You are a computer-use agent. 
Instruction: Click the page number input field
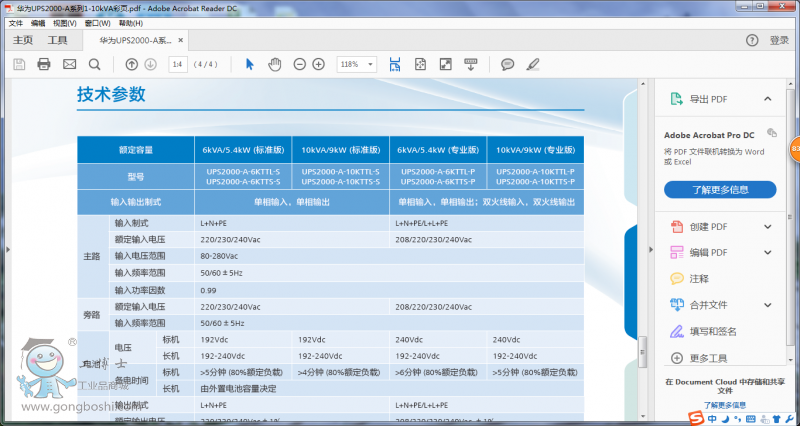tap(177, 64)
